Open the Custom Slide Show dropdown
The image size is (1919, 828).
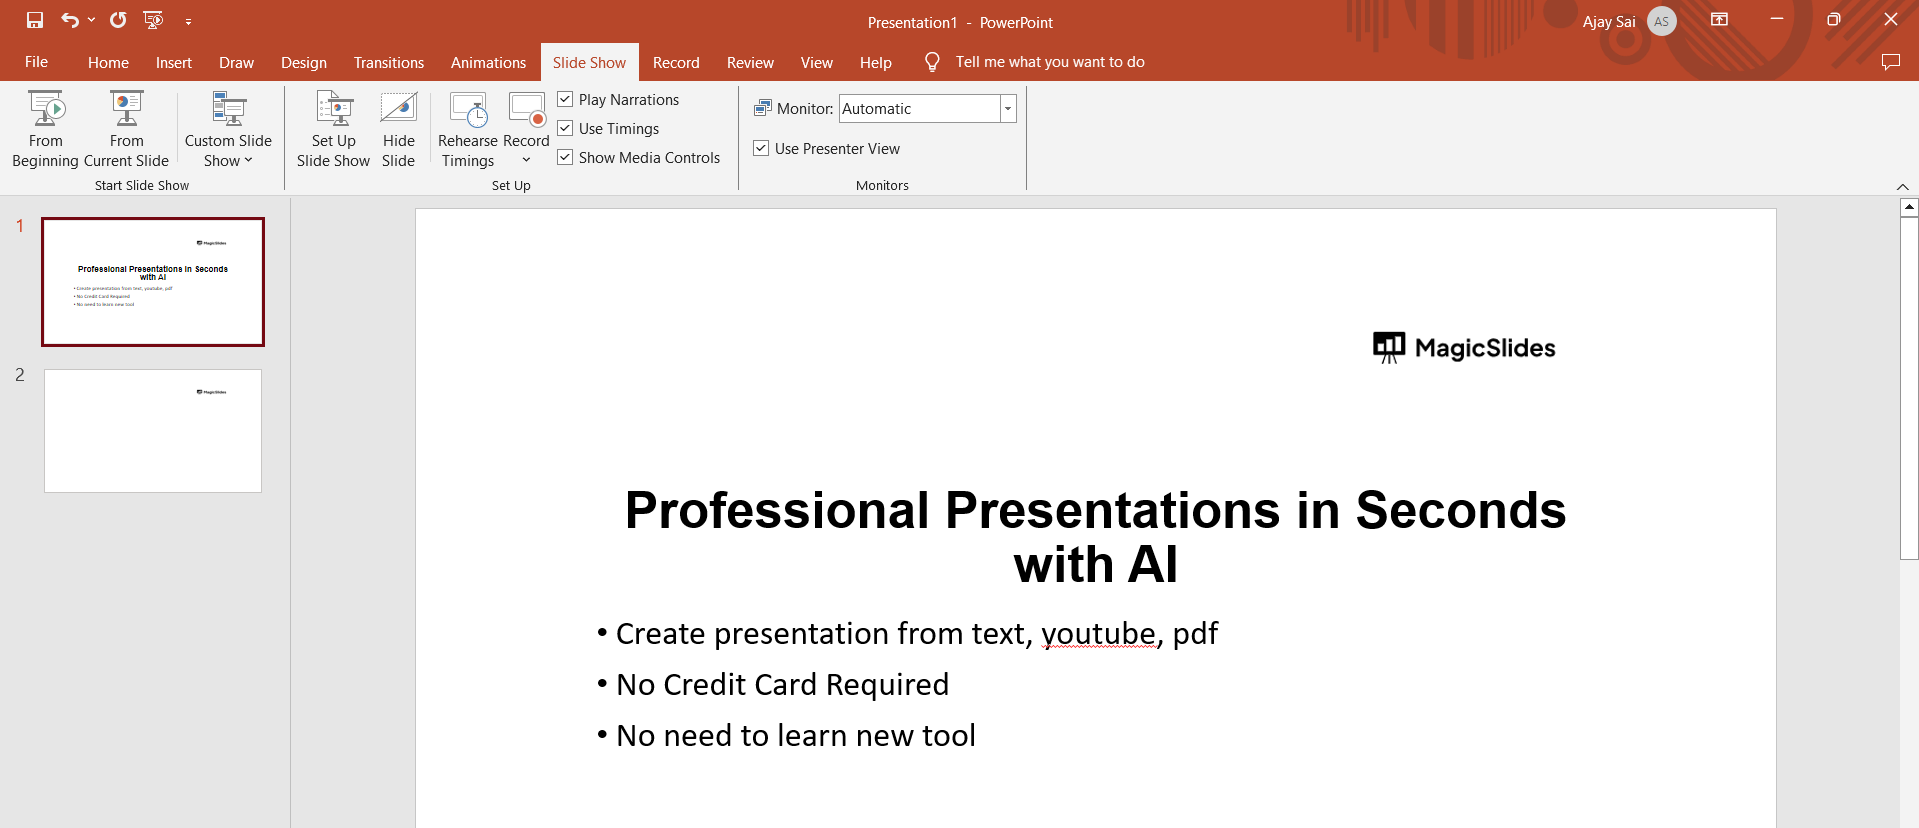228,129
